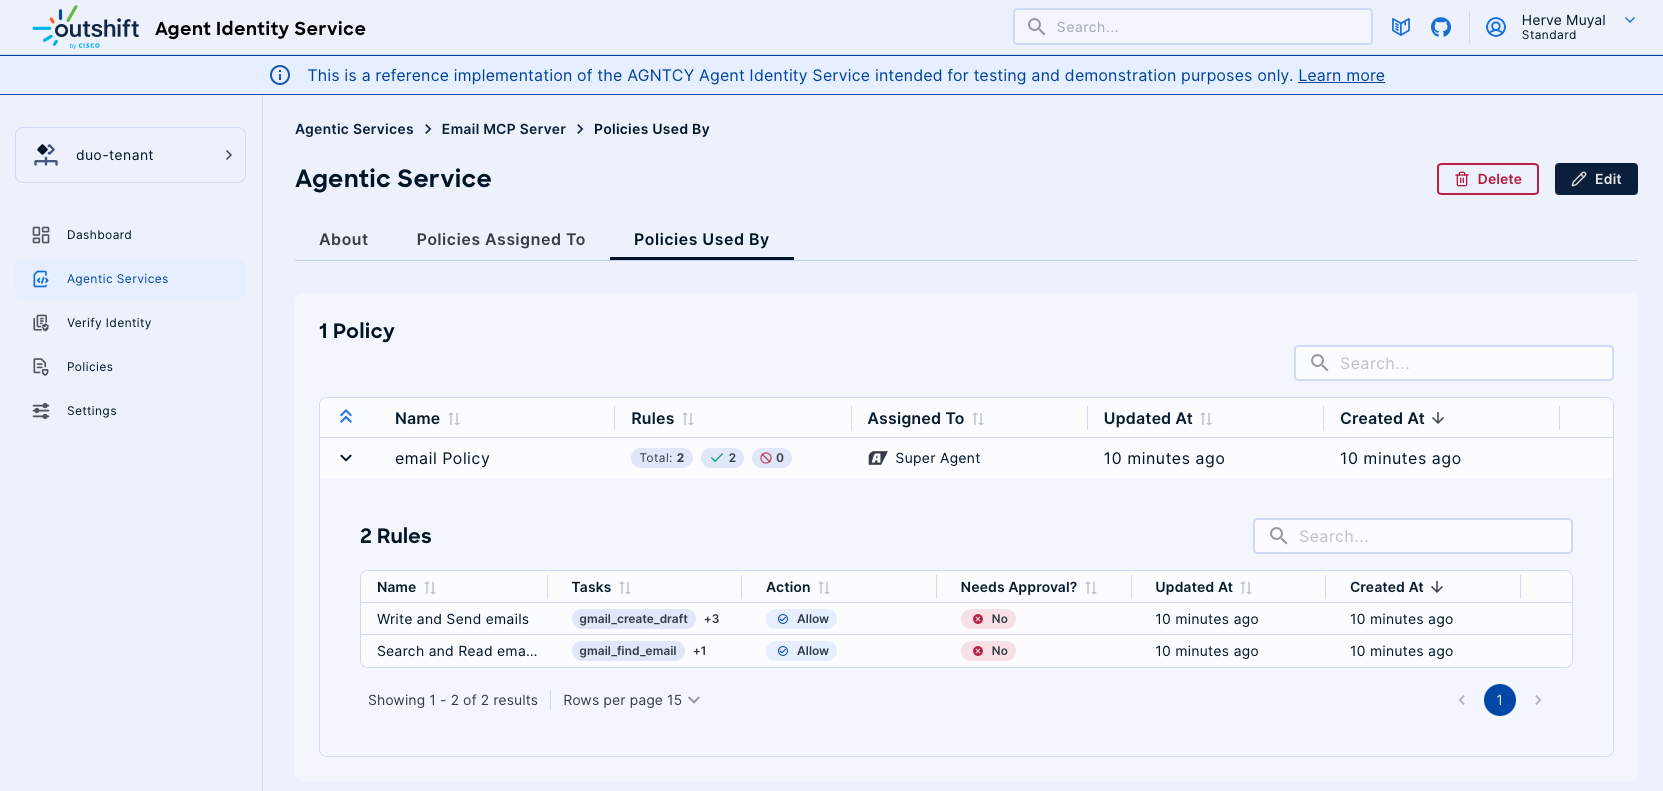Focus the policy table Search field

(1454, 363)
